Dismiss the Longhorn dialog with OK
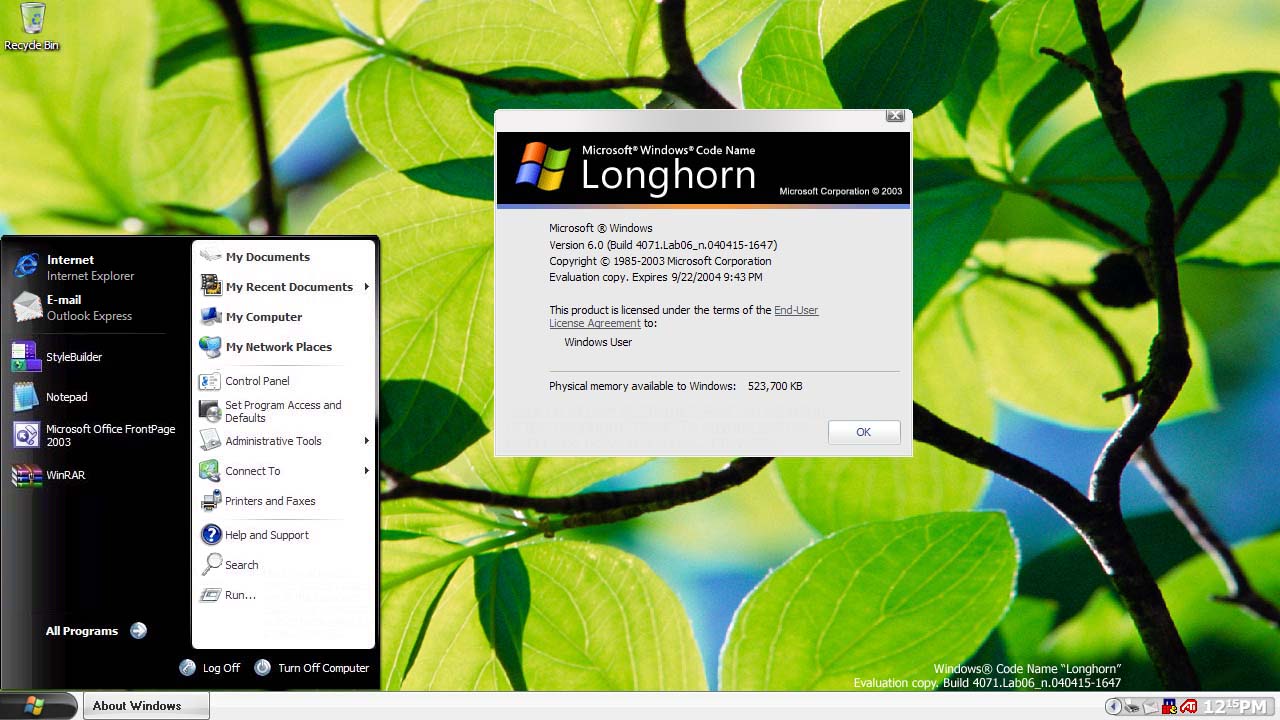Screen dimensions: 1280x720 pyautogui.click(x=863, y=432)
